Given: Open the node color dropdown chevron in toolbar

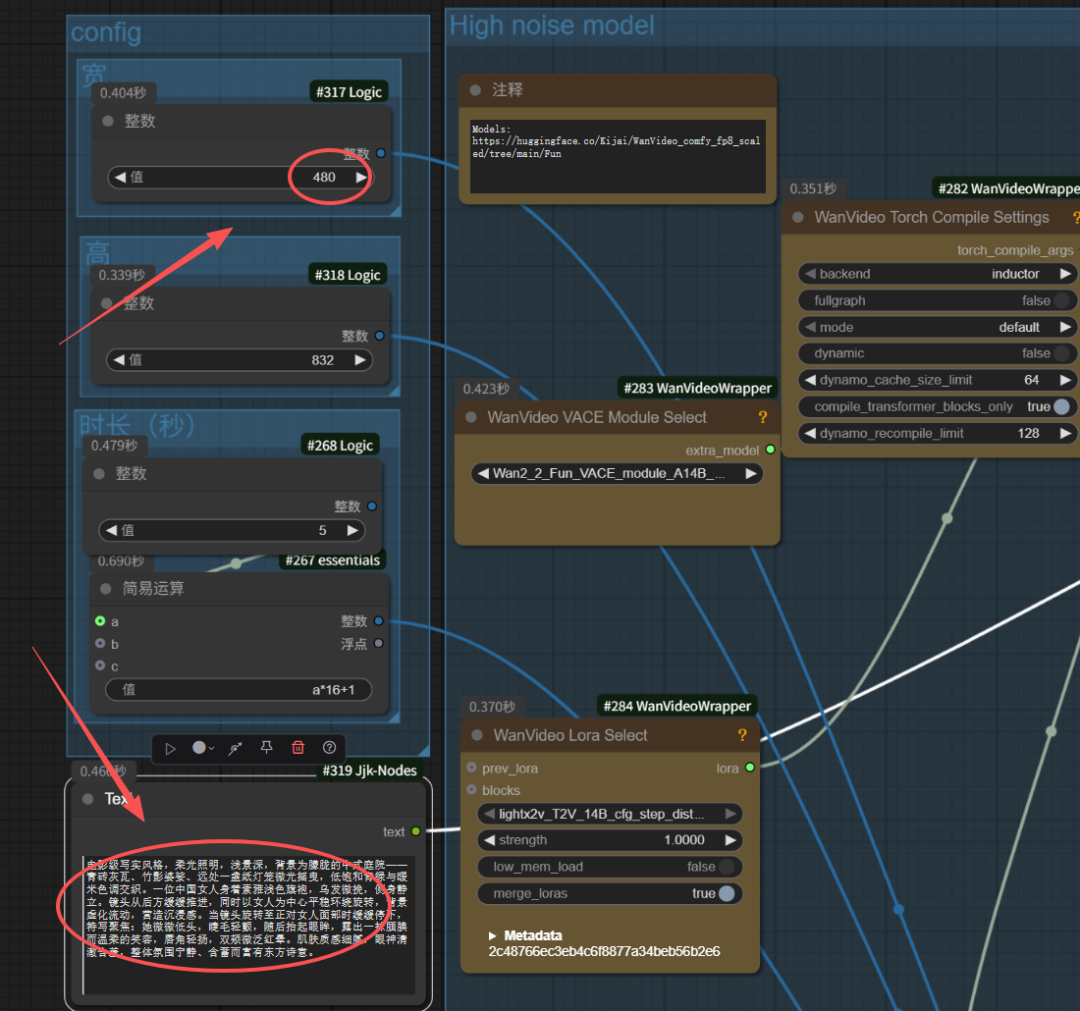Looking at the screenshot, I should tap(211, 749).
